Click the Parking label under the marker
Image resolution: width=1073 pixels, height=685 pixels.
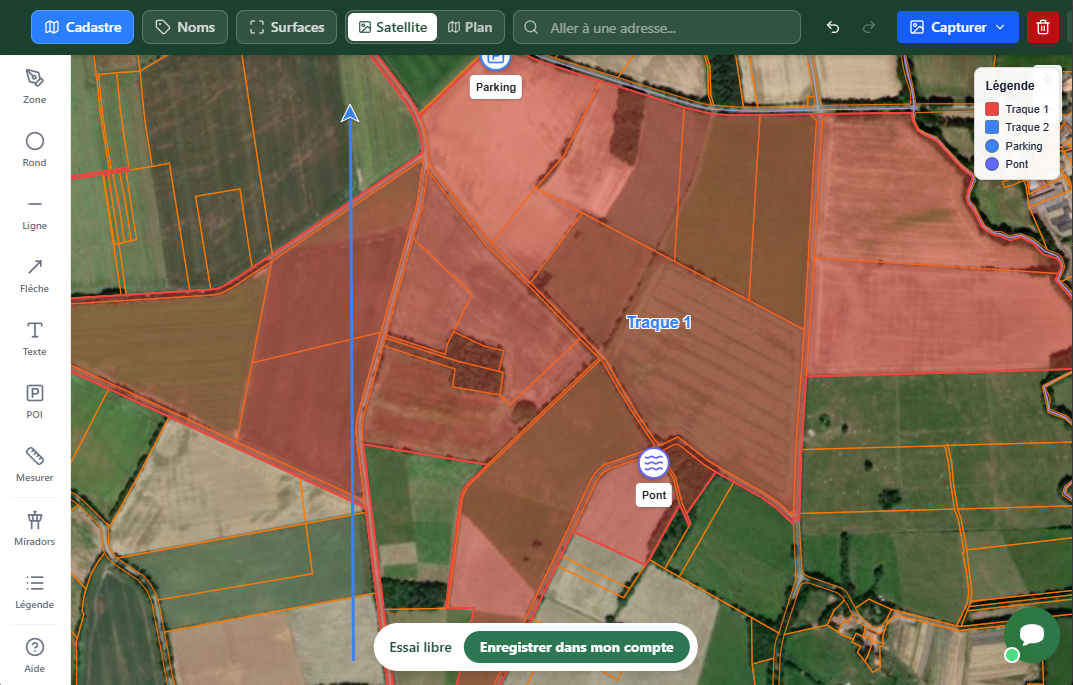pyautogui.click(x=495, y=87)
